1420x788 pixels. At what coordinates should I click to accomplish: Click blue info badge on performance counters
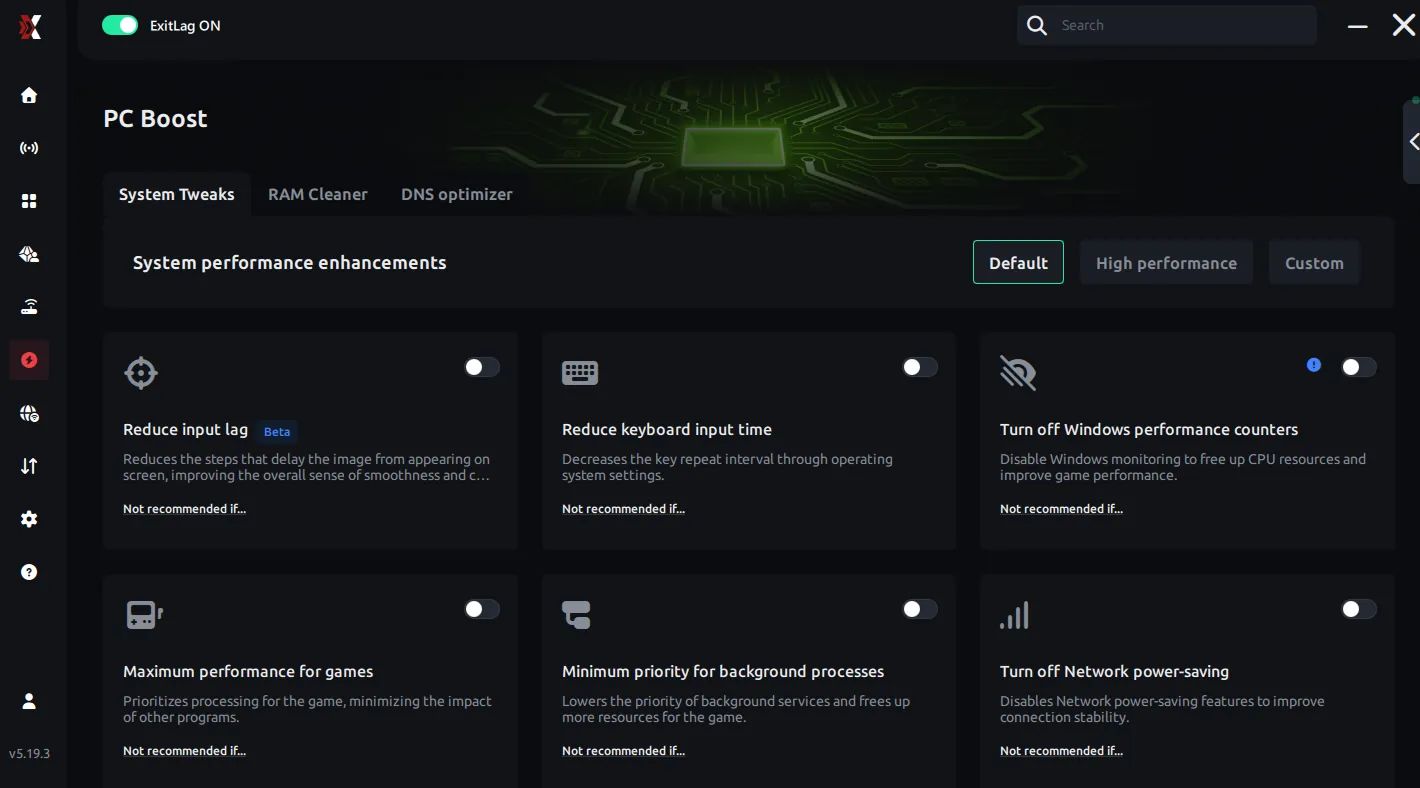pyautogui.click(x=1314, y=366)
